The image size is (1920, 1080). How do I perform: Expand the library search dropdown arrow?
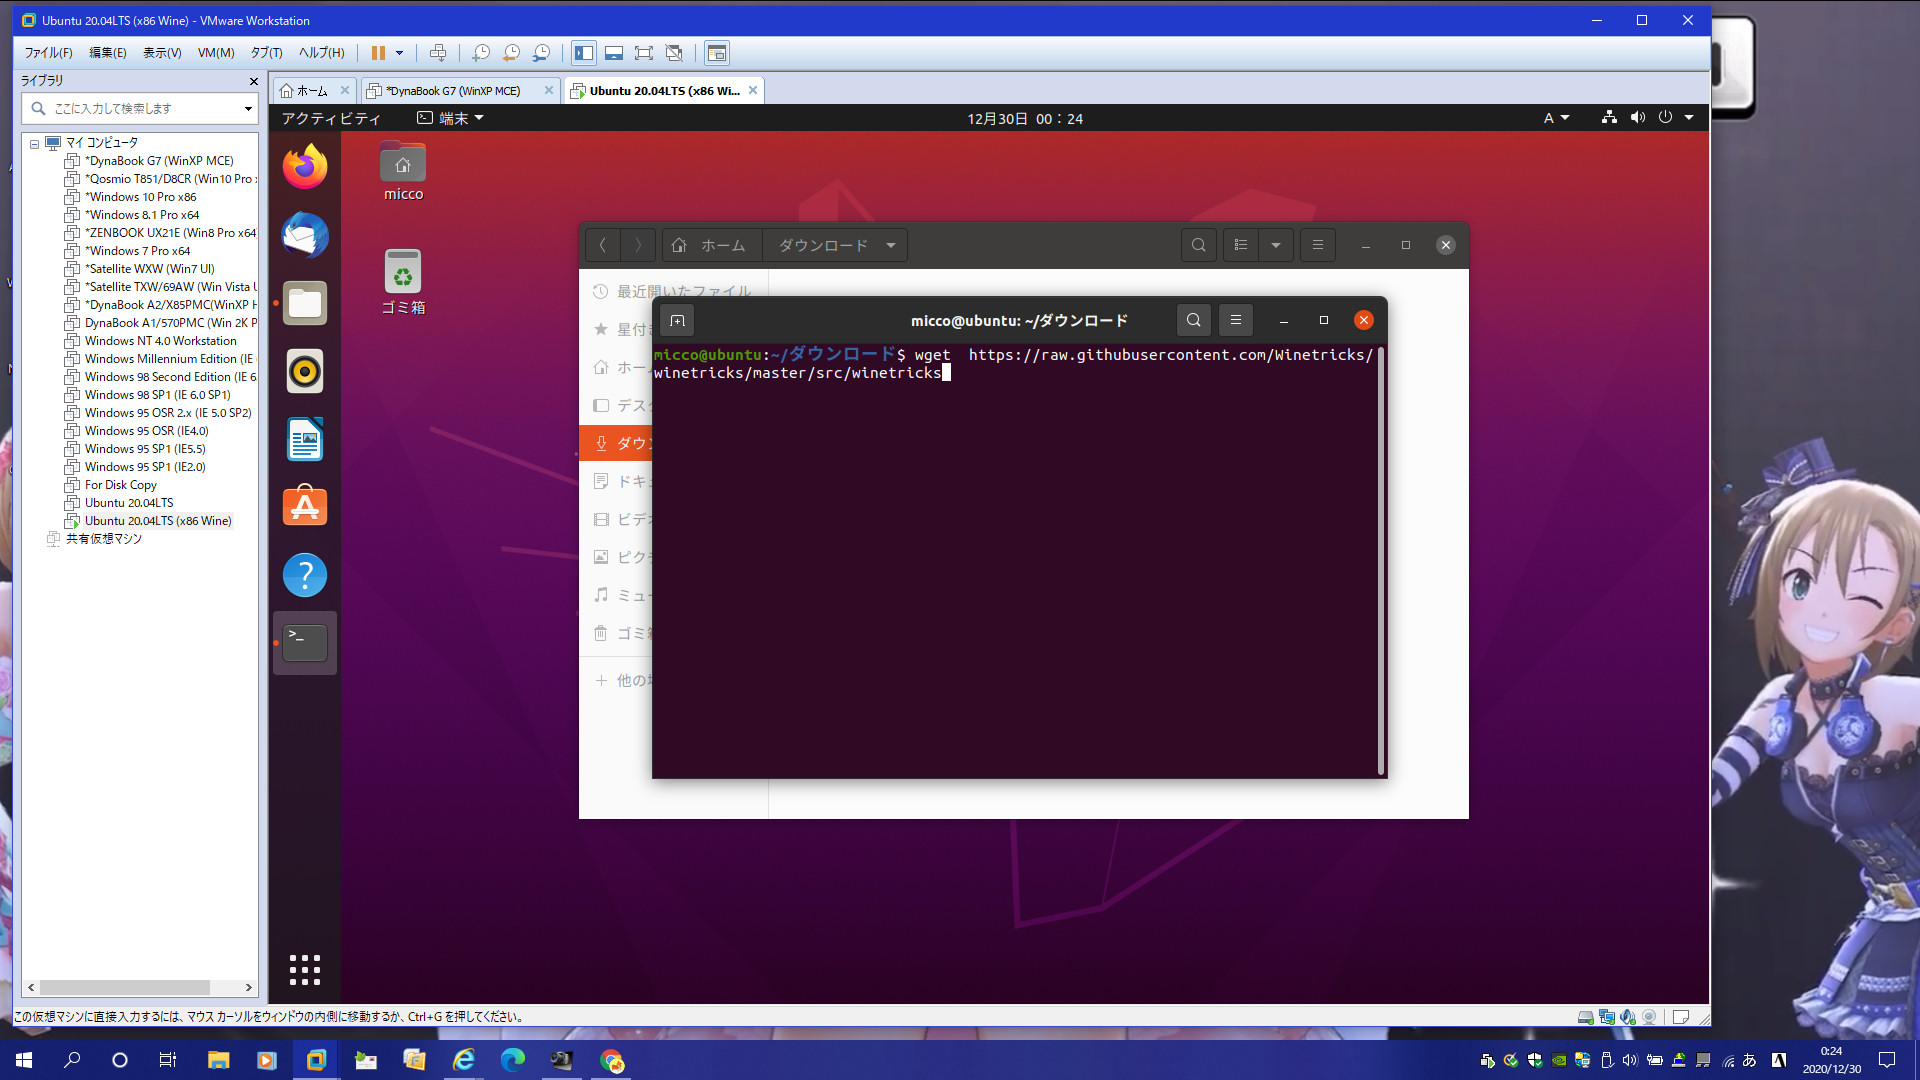pyautogui.click(x=248, y=109)
